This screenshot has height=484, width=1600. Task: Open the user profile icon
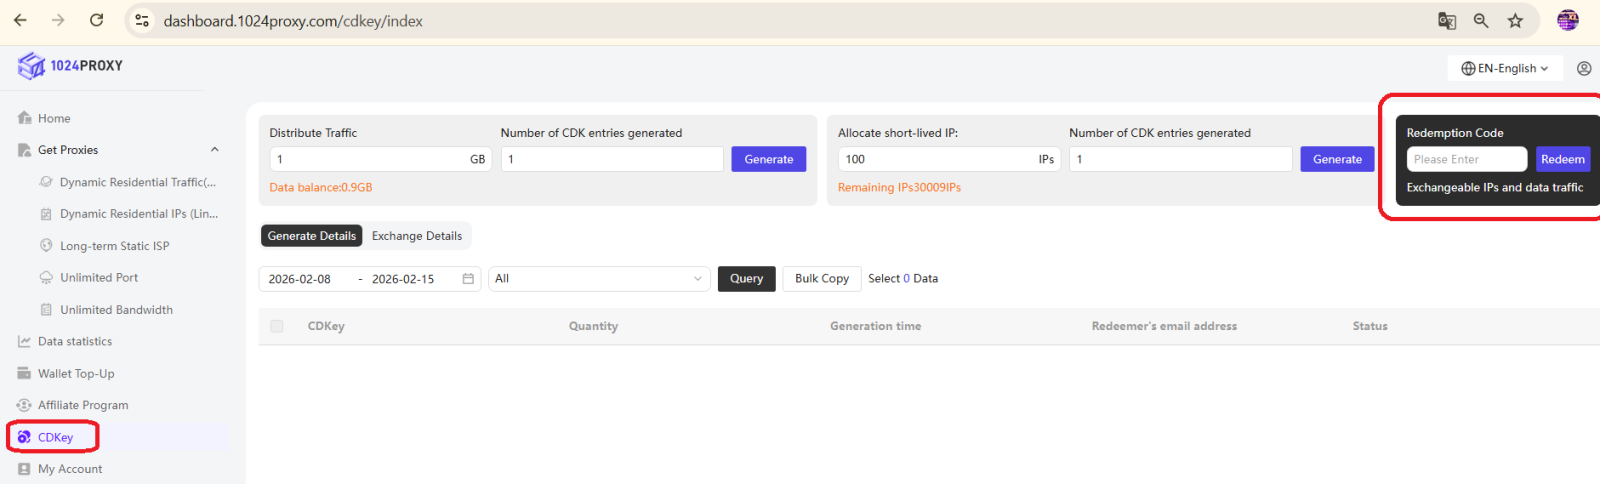1584,68
